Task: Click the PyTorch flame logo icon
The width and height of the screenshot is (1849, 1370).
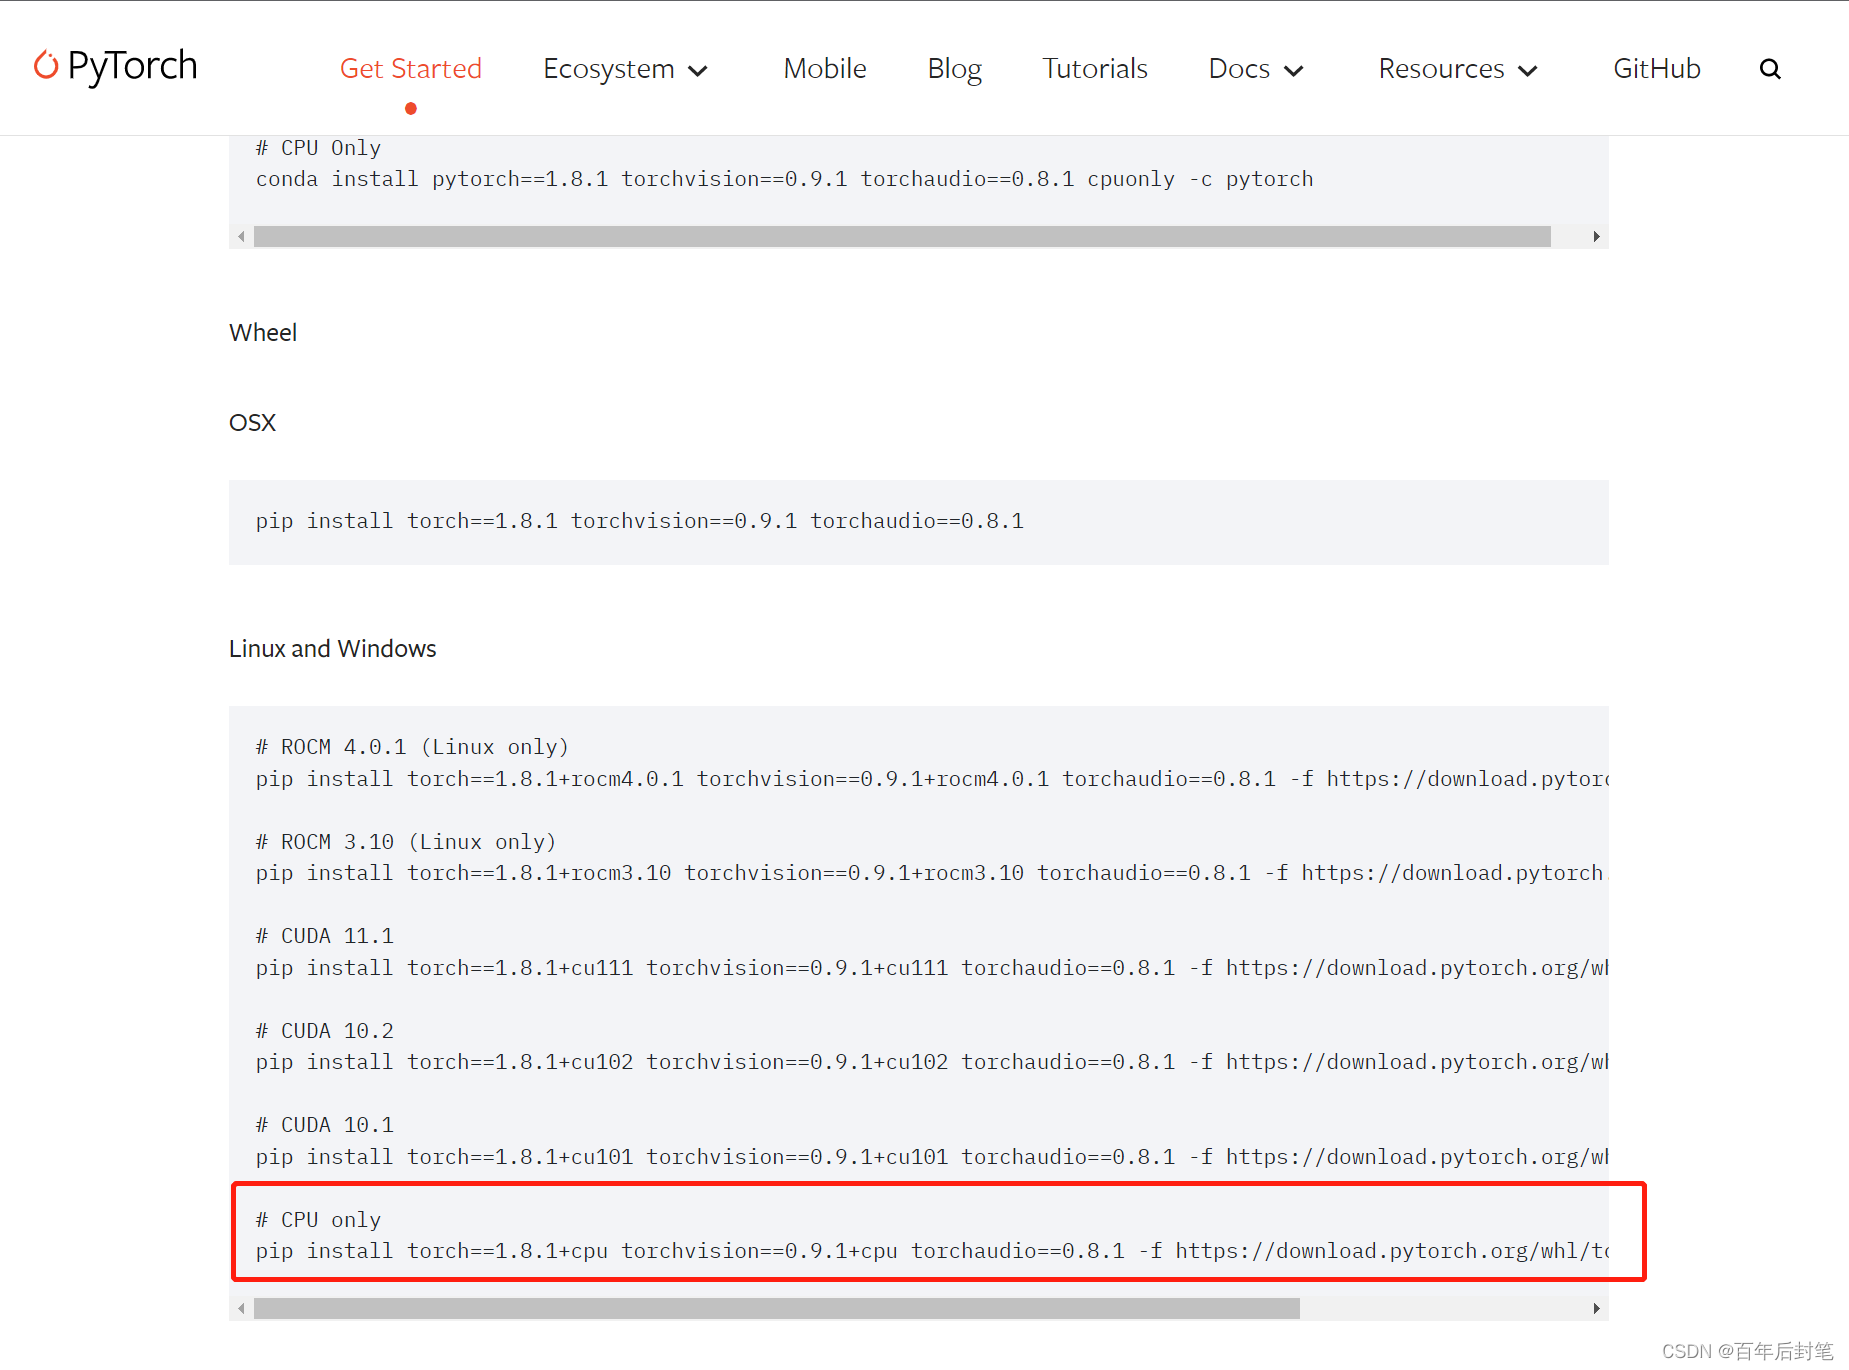Action: (46, 65)
